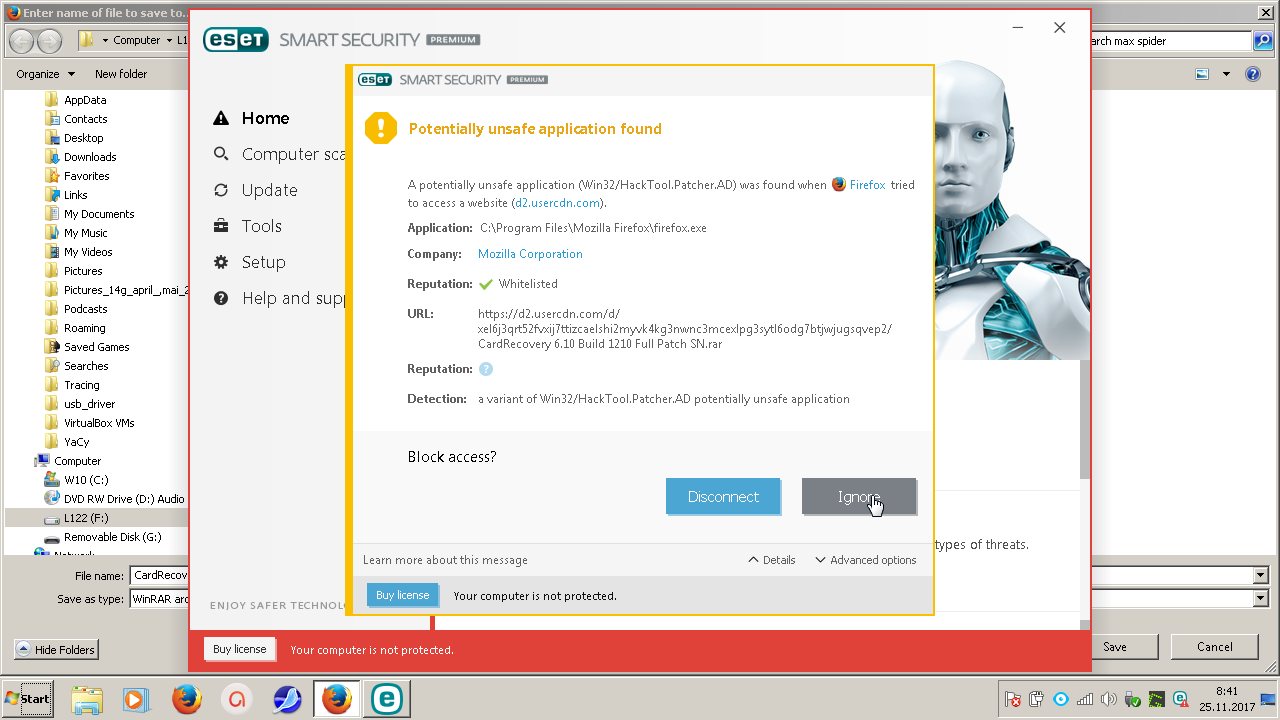Viewport: 1280px width, 720px height.
Task: Switch to the ESET taskbar window
Action: (386, 699)
